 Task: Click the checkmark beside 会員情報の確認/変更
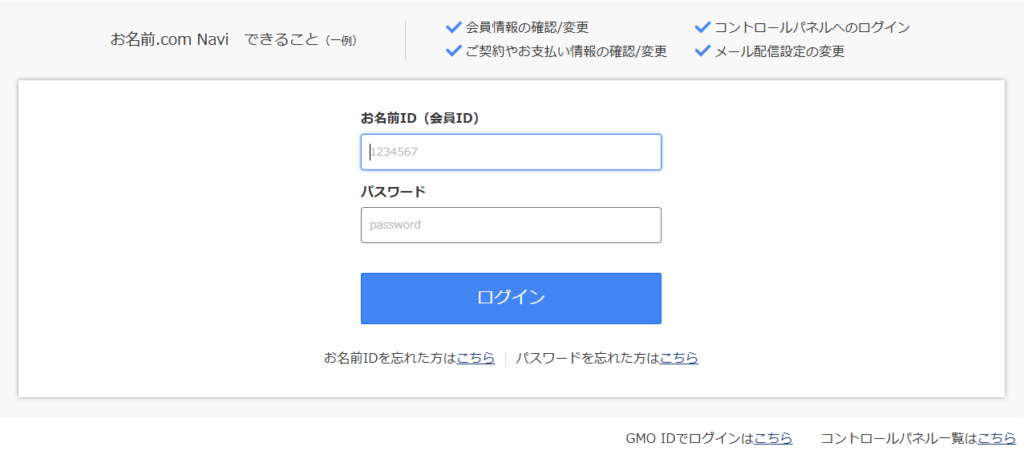tap(453, 27)
